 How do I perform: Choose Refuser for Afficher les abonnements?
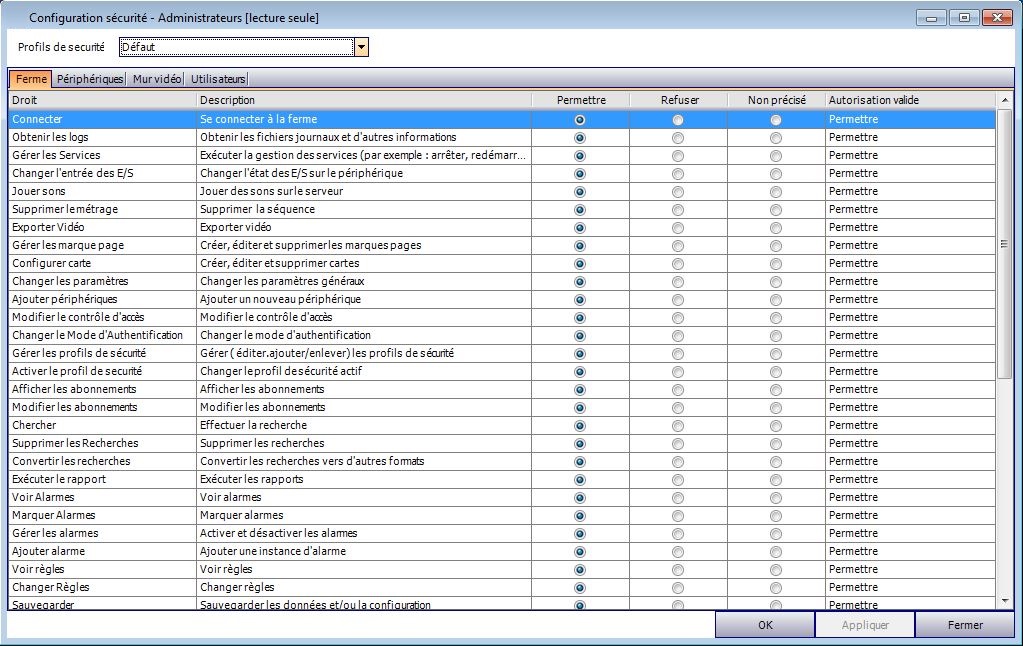point(678,390)
